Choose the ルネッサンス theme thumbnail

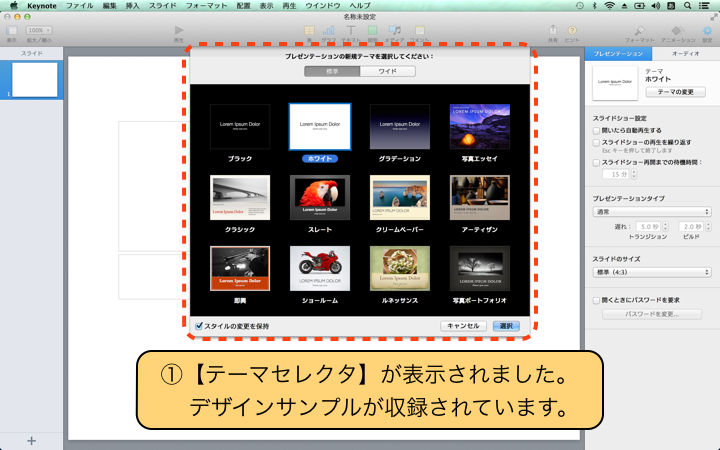[x=400, y=269]
